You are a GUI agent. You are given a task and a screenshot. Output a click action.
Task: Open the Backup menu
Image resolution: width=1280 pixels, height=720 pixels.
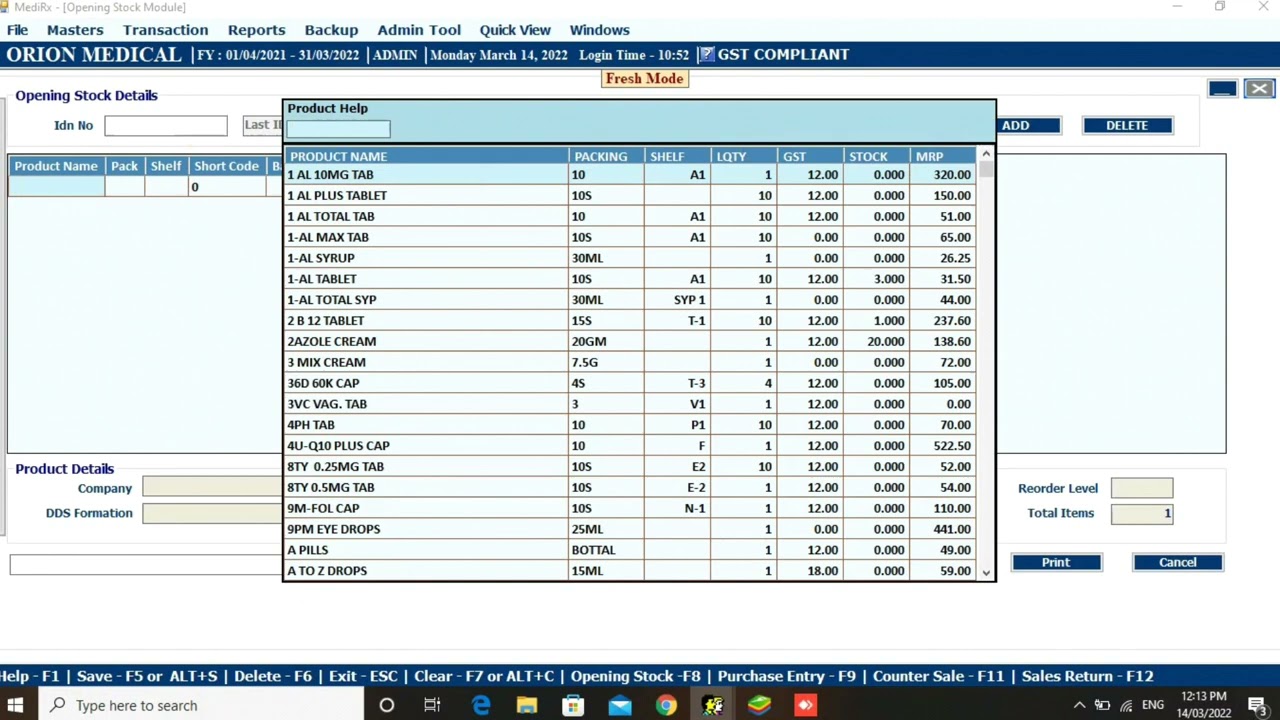coord(331,30)
